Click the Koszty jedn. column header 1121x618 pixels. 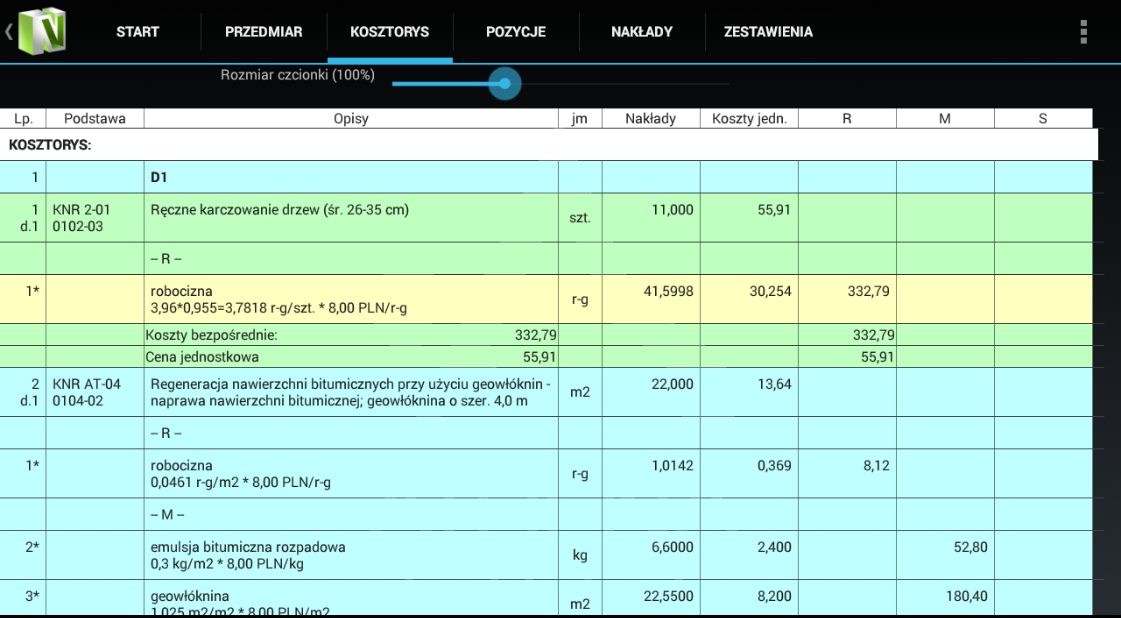[749, 119]
